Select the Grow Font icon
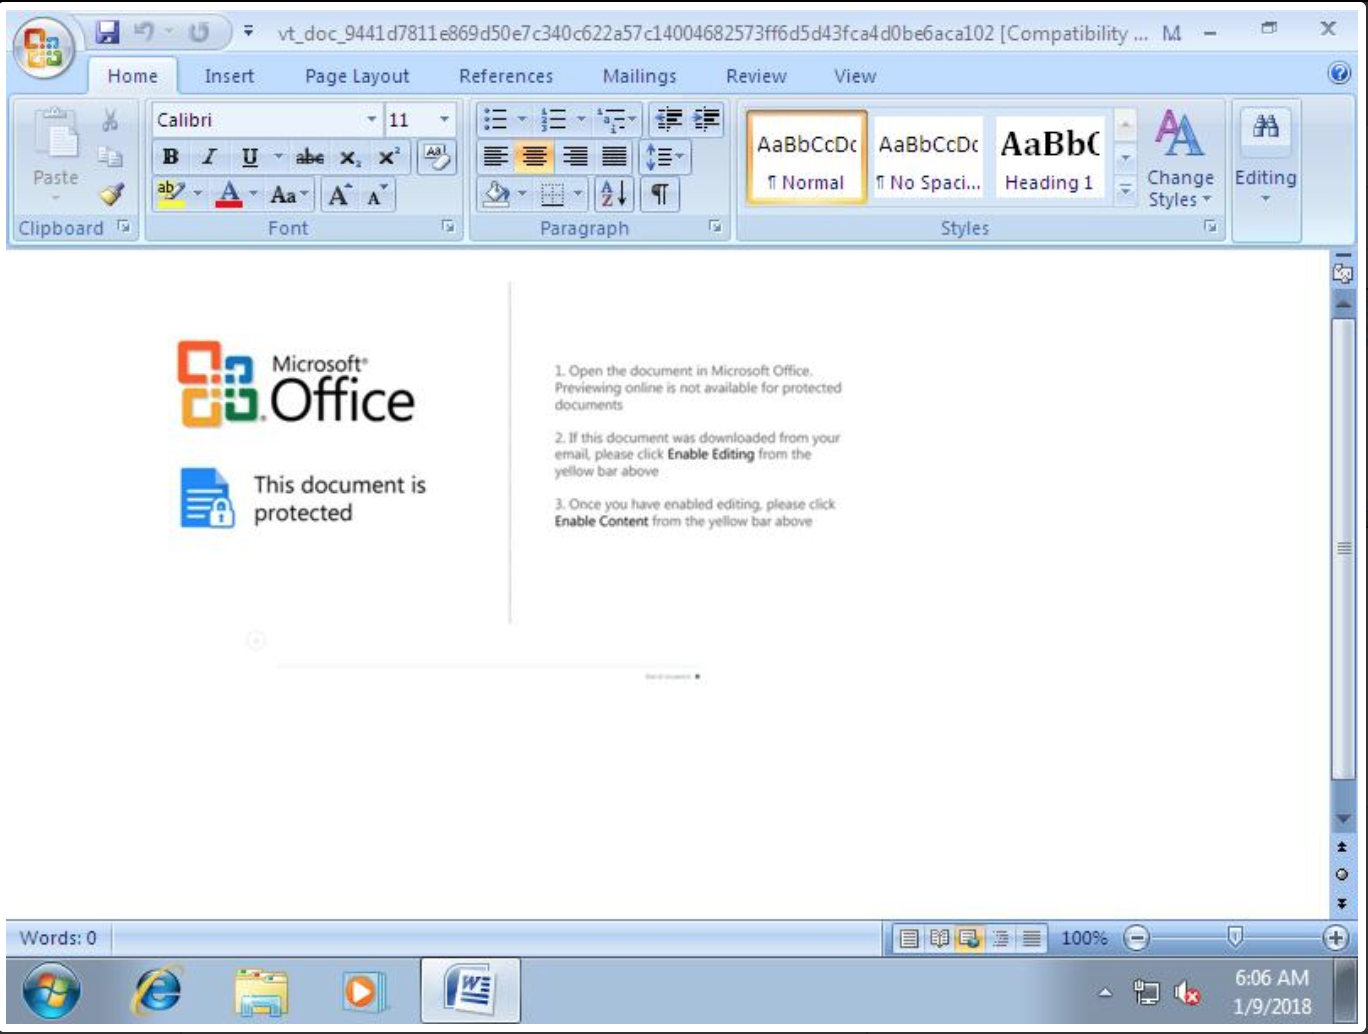Viewport: 1368px width, 1034px height. coord(338,196)
